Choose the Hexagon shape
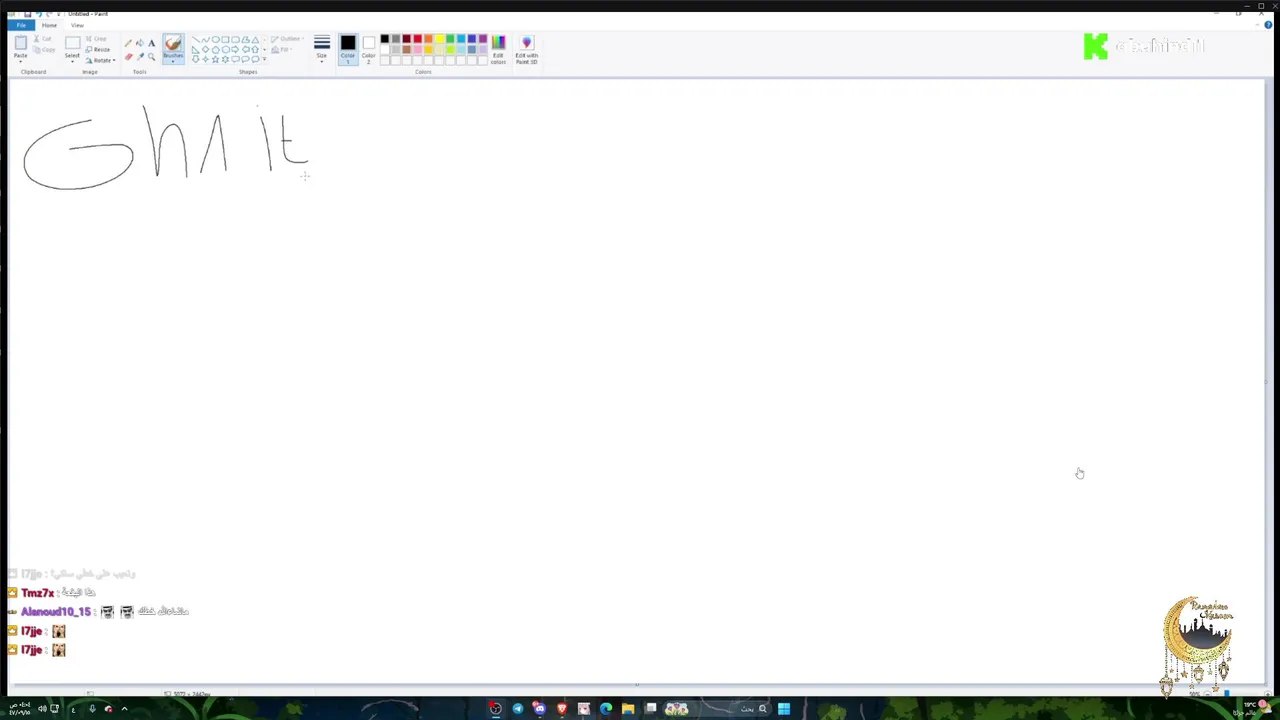 click(x=225, y=49)
